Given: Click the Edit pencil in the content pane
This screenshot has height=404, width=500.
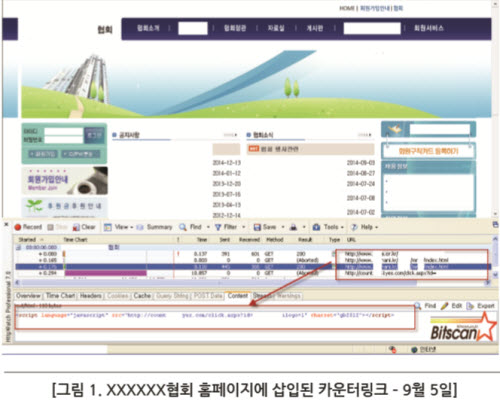Looking at the screenshot, I should (x=444, y=306).
